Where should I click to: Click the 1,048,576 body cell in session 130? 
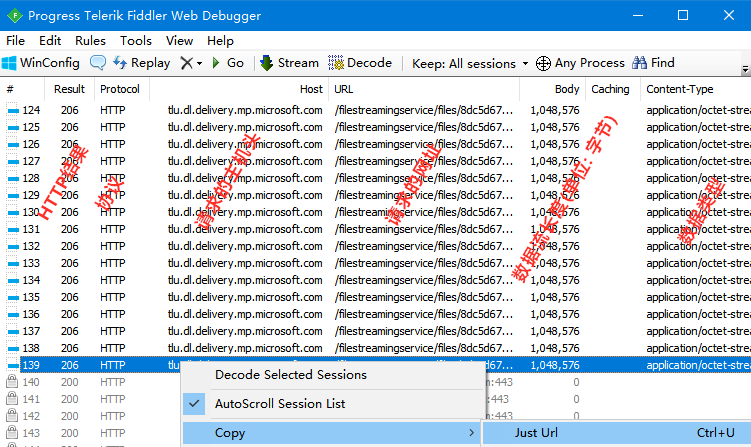(x=555, y=212)
